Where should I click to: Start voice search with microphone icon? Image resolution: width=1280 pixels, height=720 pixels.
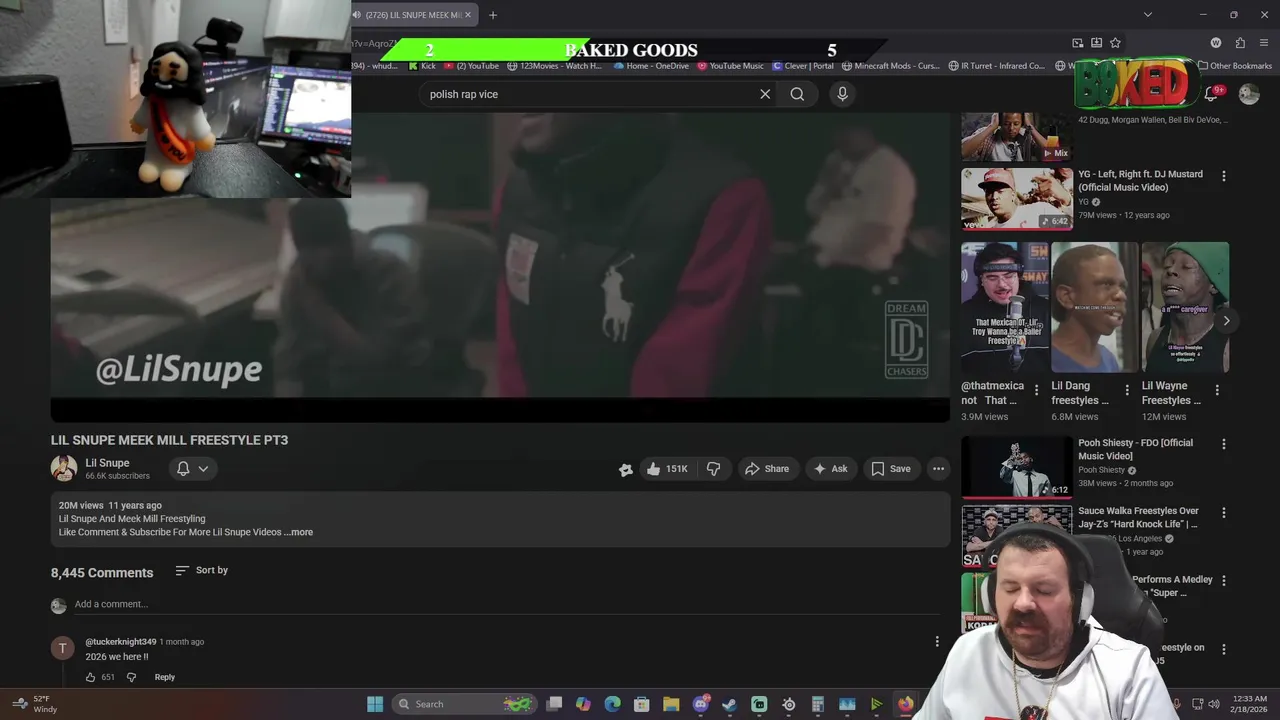point(842,94)
